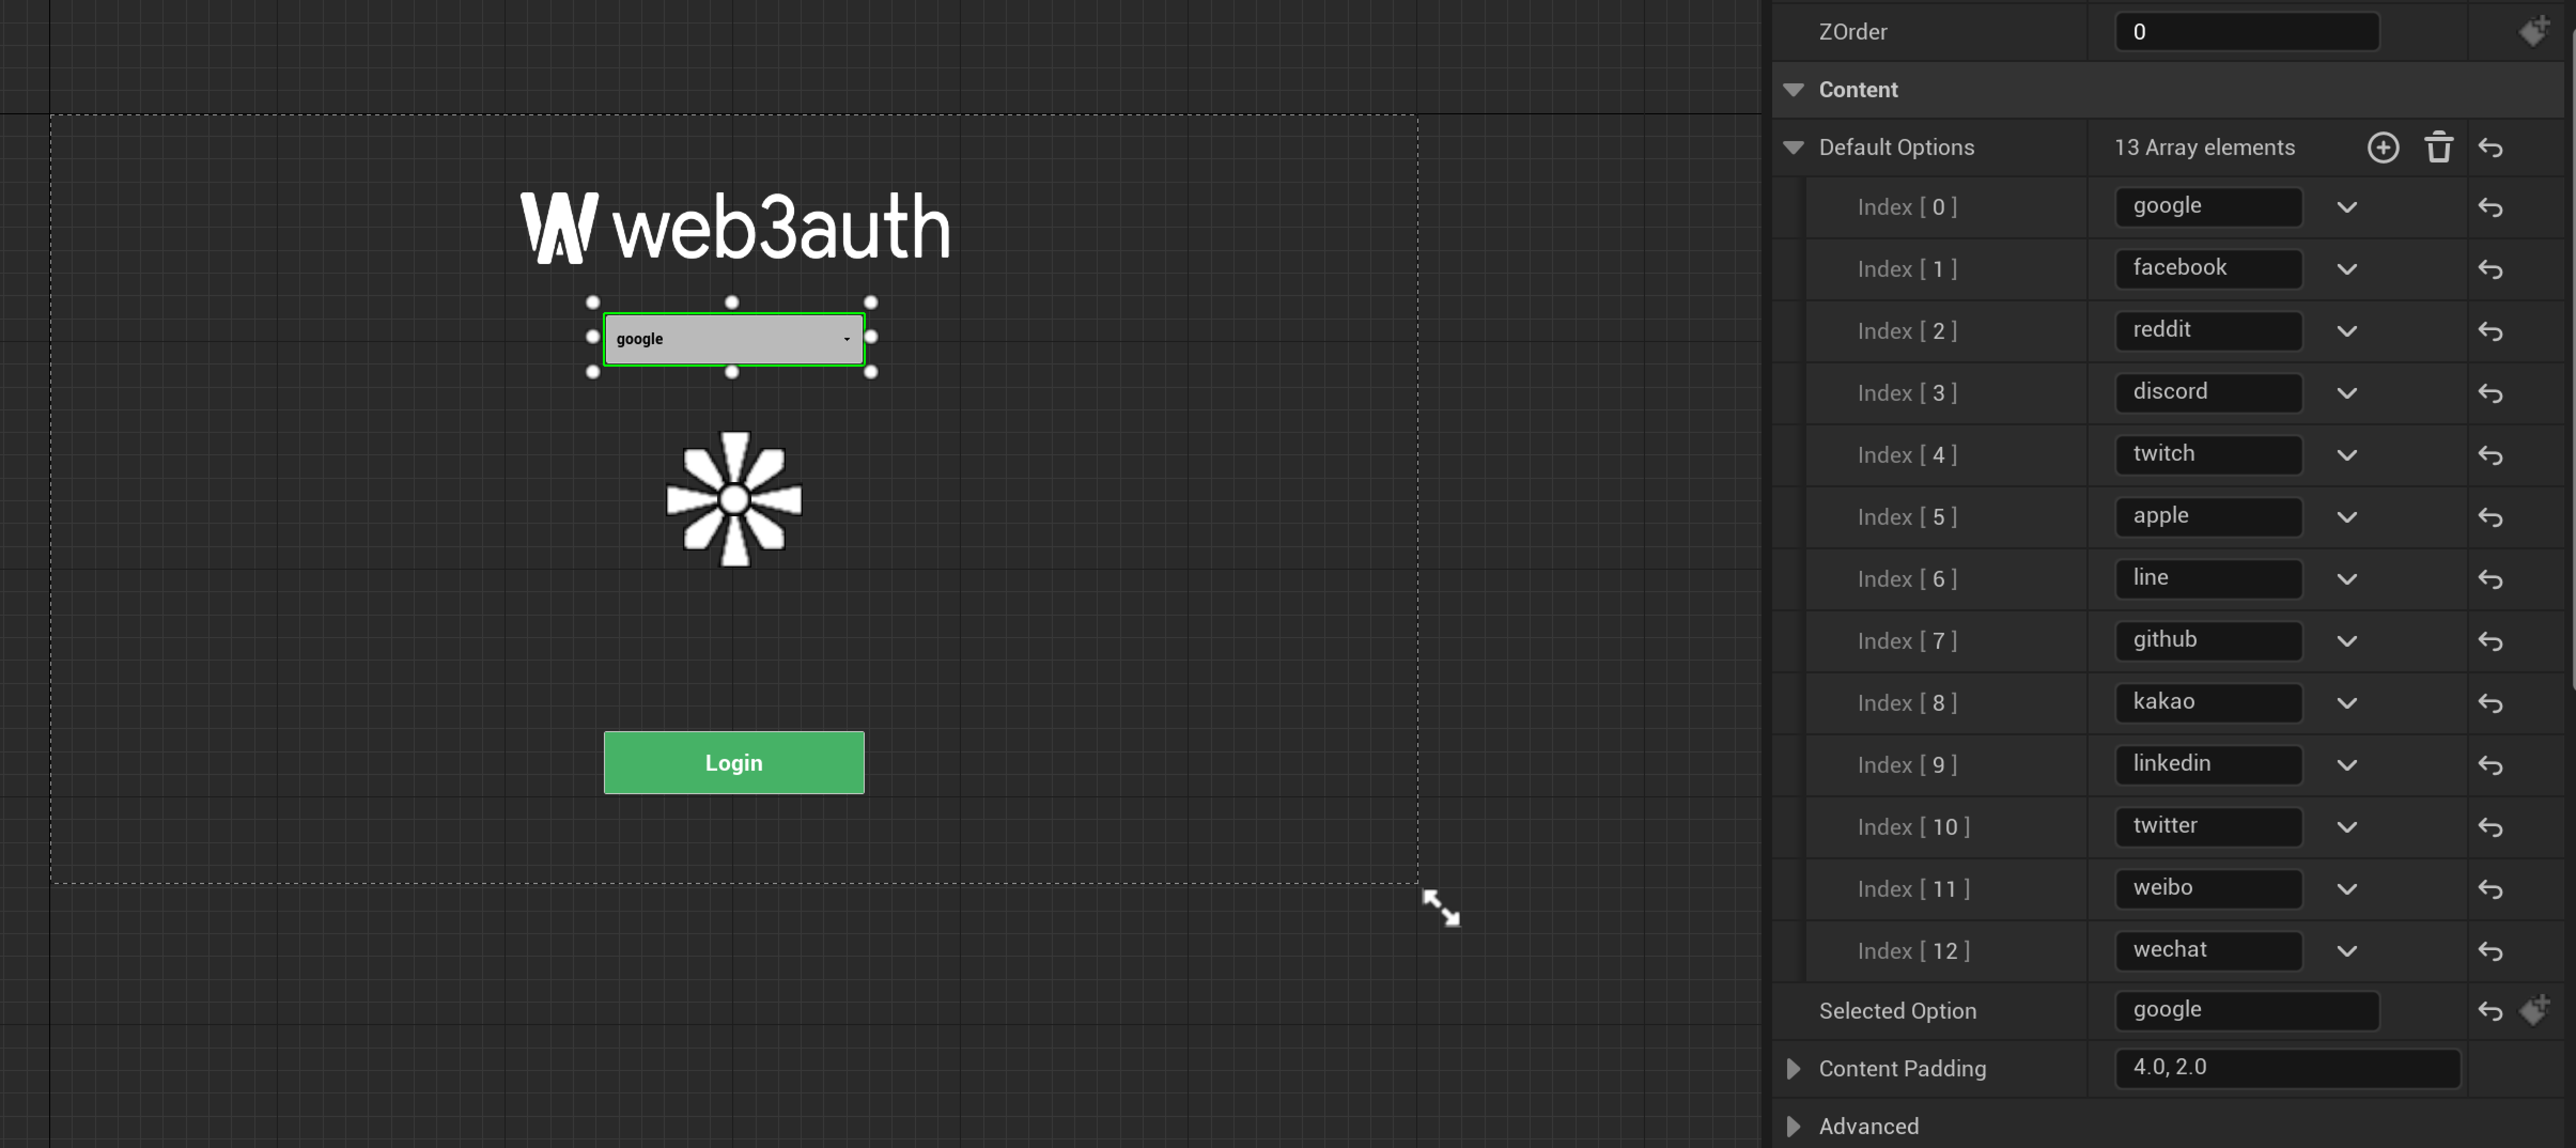Reset the facebook entry at Index 1
The width and height of the screenshot is (2576, 1148).
tap(2491, 269)
